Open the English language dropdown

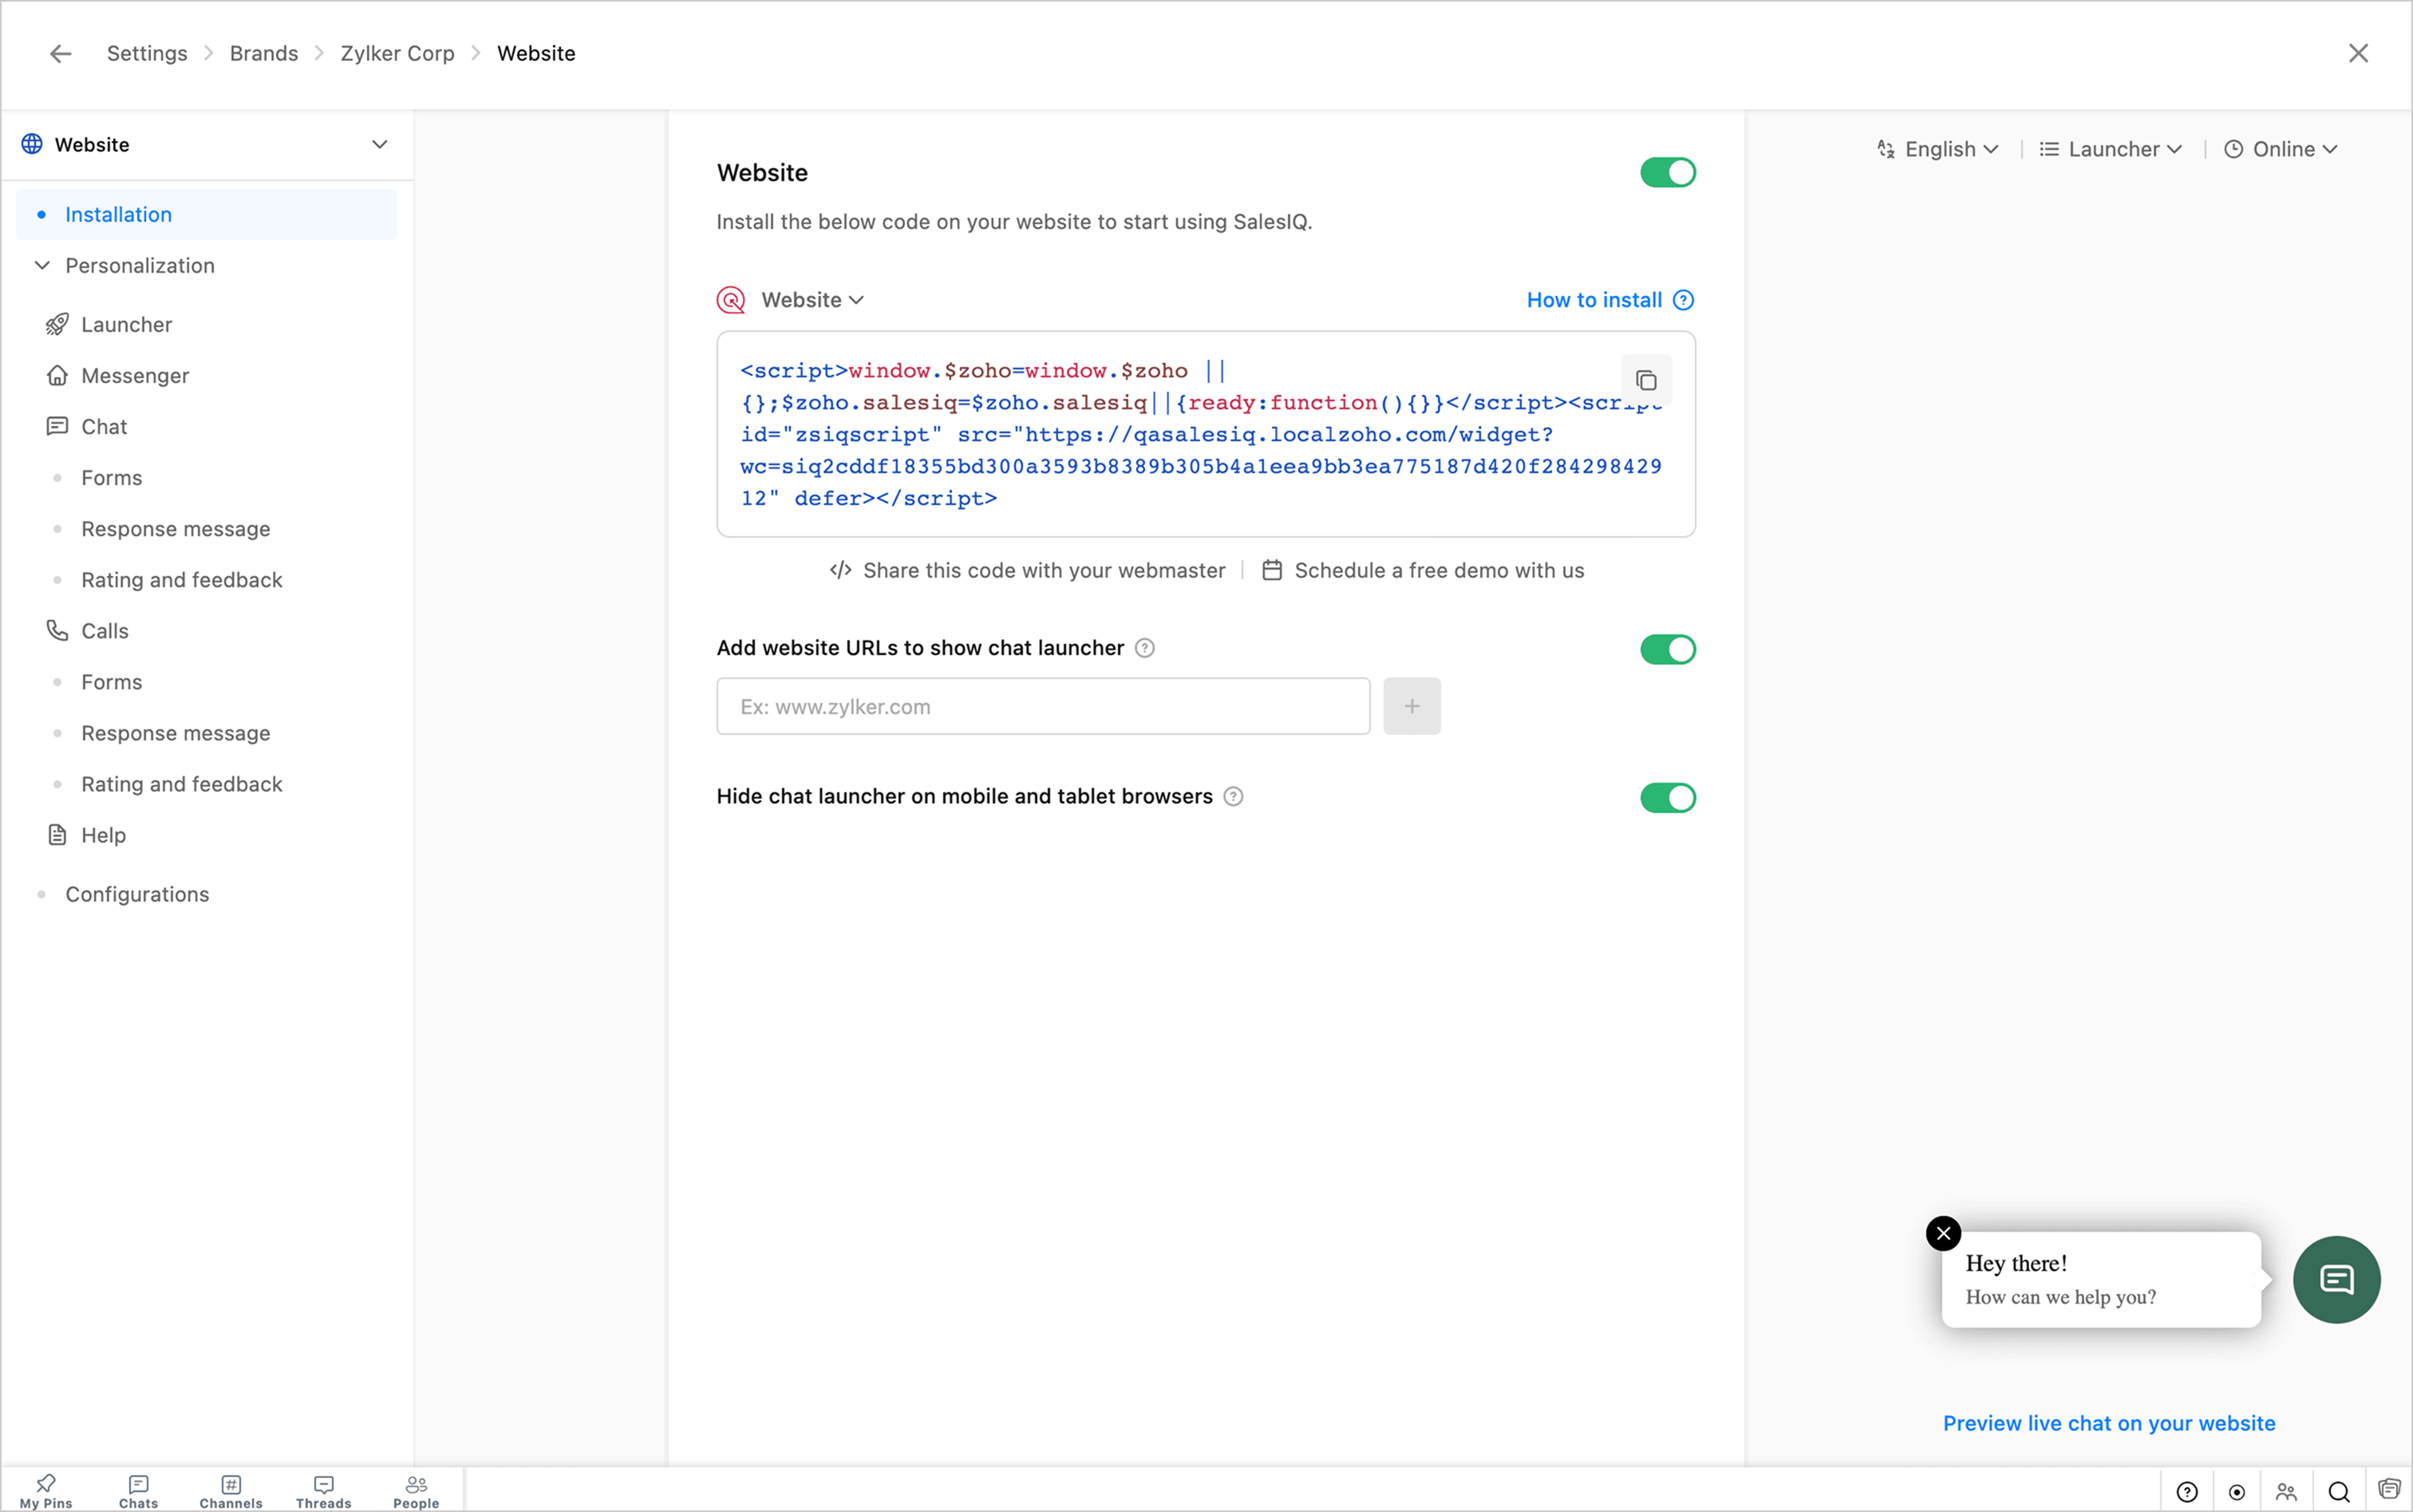pos(1938,149)
